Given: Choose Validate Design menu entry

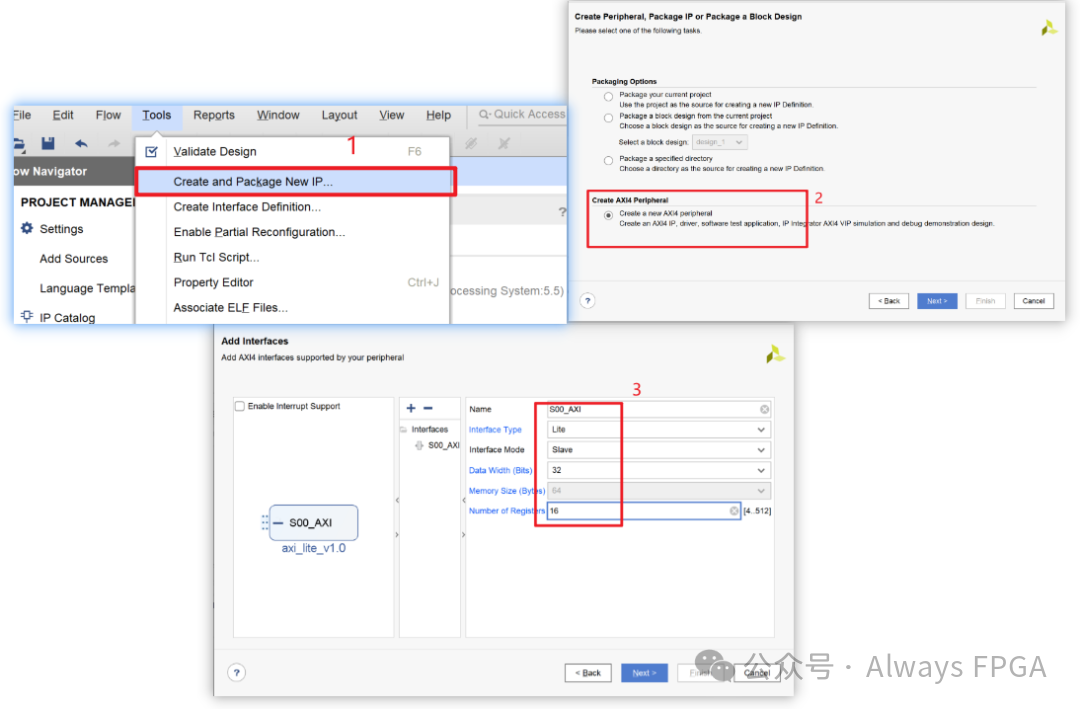Looking at the screenshot, I should click(293, 152).
